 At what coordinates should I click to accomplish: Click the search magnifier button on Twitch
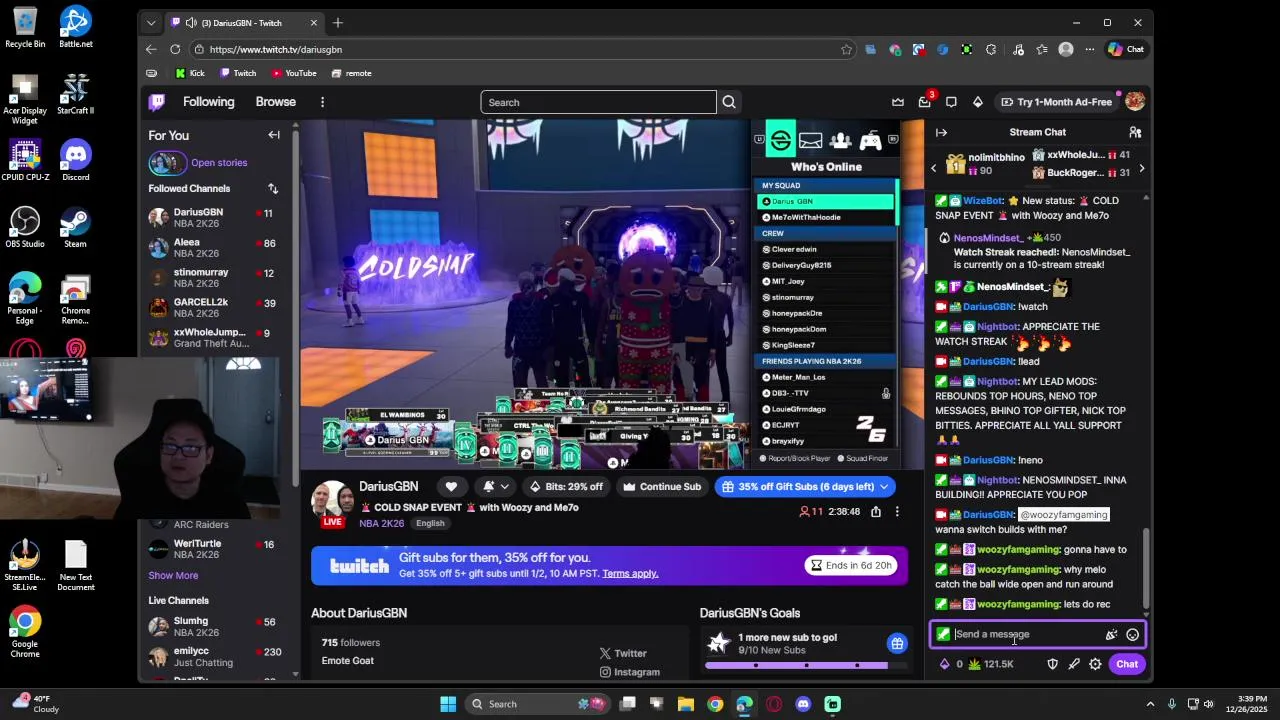click(729, 102)
